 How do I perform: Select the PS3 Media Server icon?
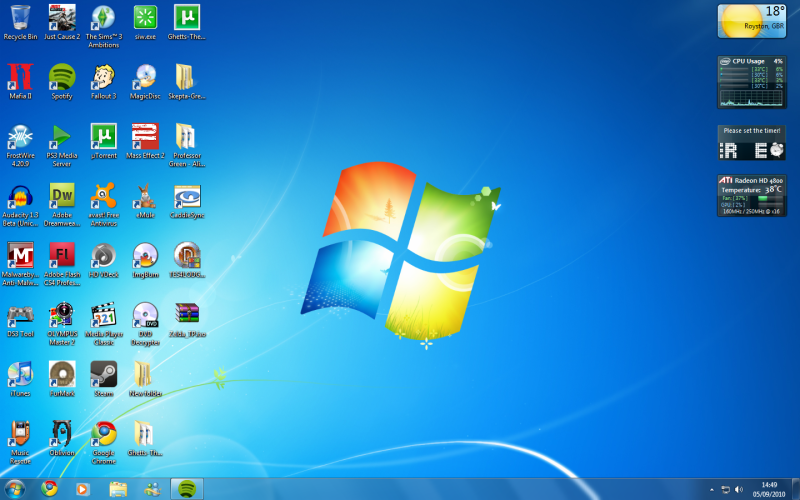pos(62,145)
